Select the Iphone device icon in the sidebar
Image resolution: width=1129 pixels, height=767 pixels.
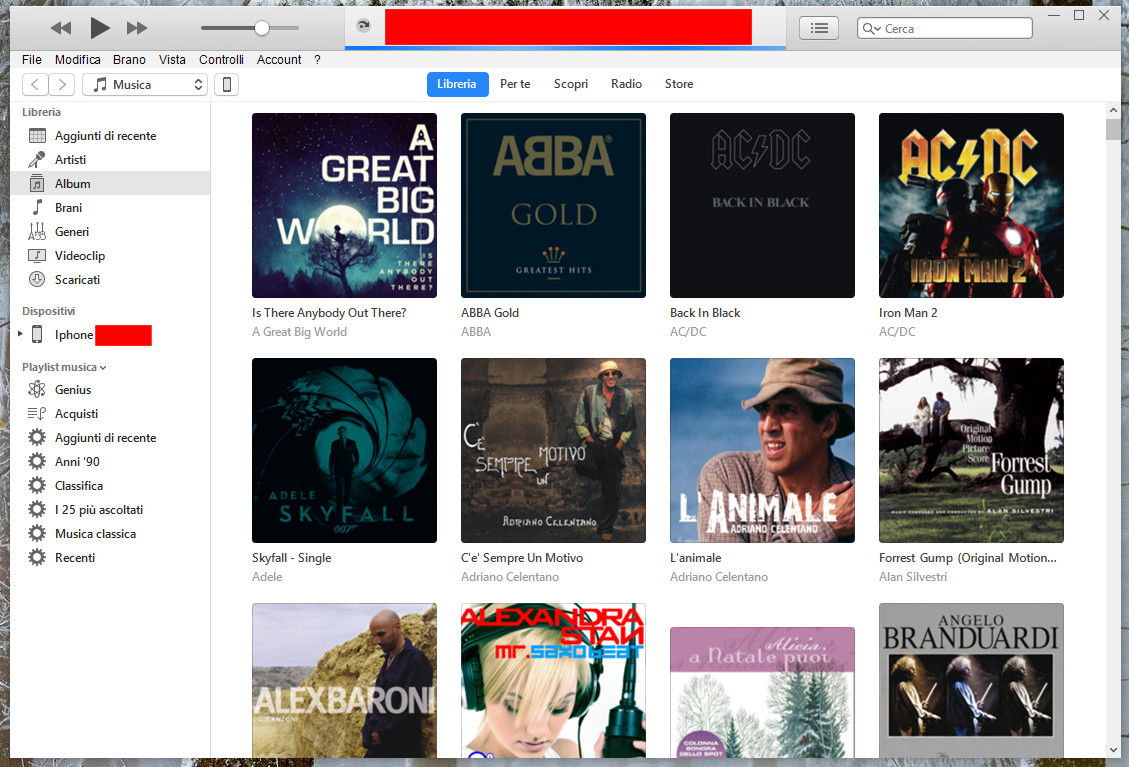coord(37,335)
